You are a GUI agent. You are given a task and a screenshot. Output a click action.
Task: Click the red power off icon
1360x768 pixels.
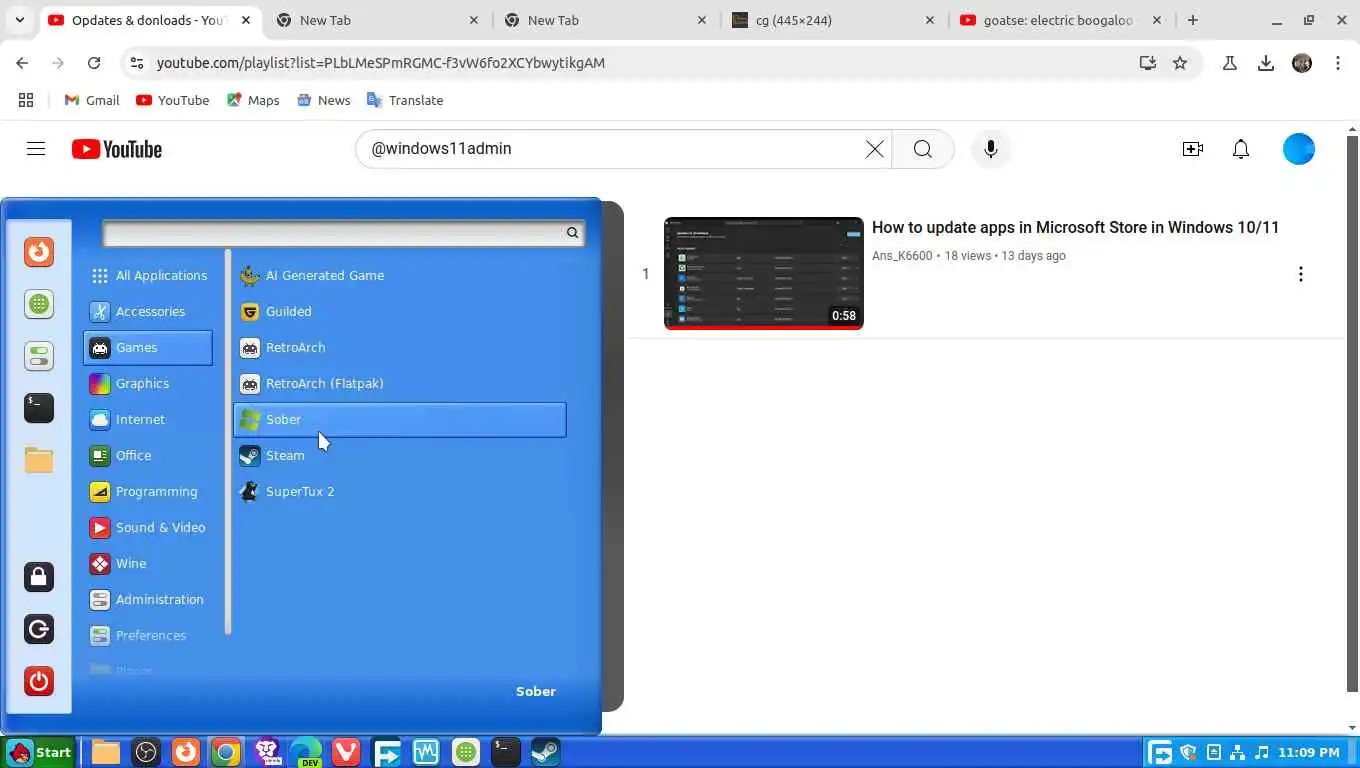click(x=39, y=681)
